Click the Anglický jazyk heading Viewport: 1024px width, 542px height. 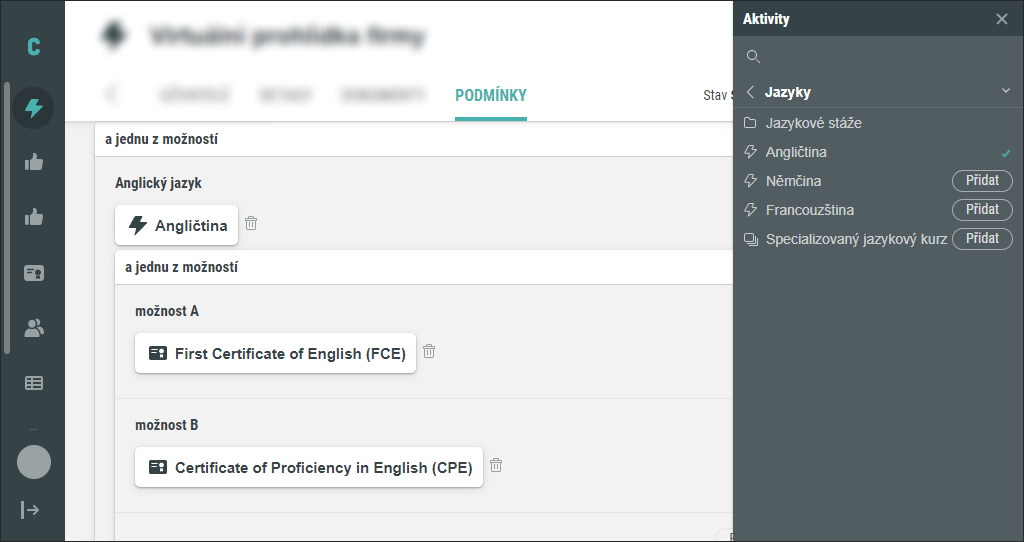pyautogui.click(x=159, y=183)
